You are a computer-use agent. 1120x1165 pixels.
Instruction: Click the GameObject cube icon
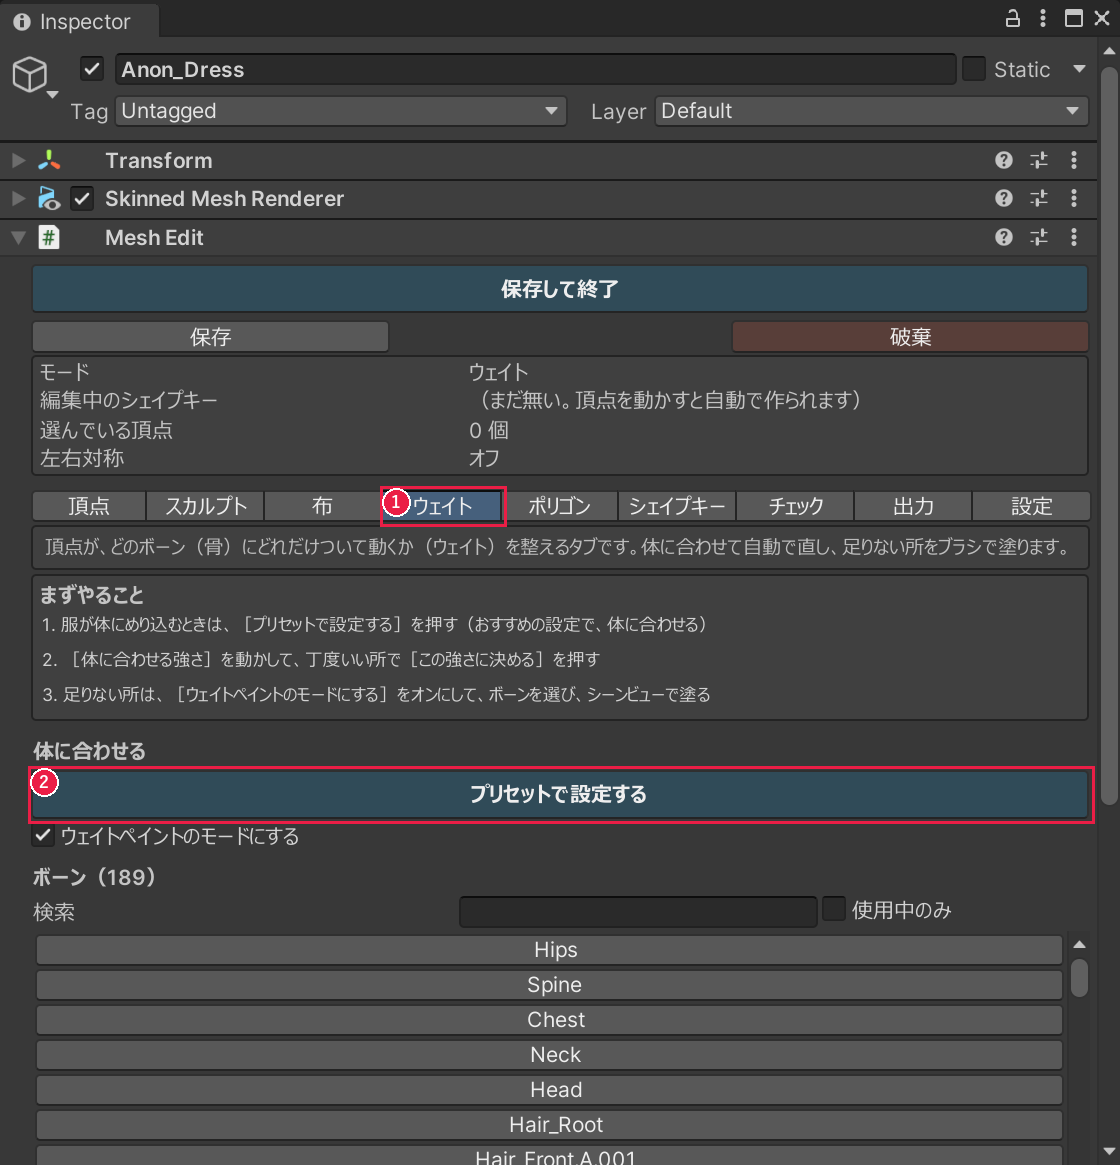click(30, 74)
